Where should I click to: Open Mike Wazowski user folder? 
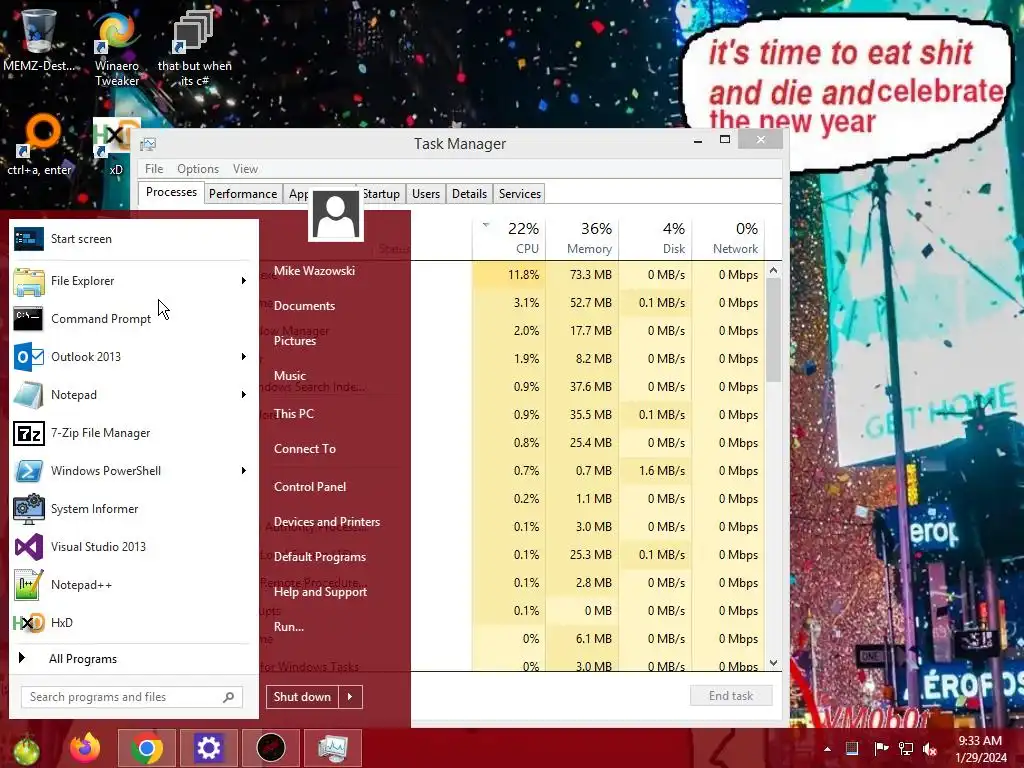[x=314, y=270]
